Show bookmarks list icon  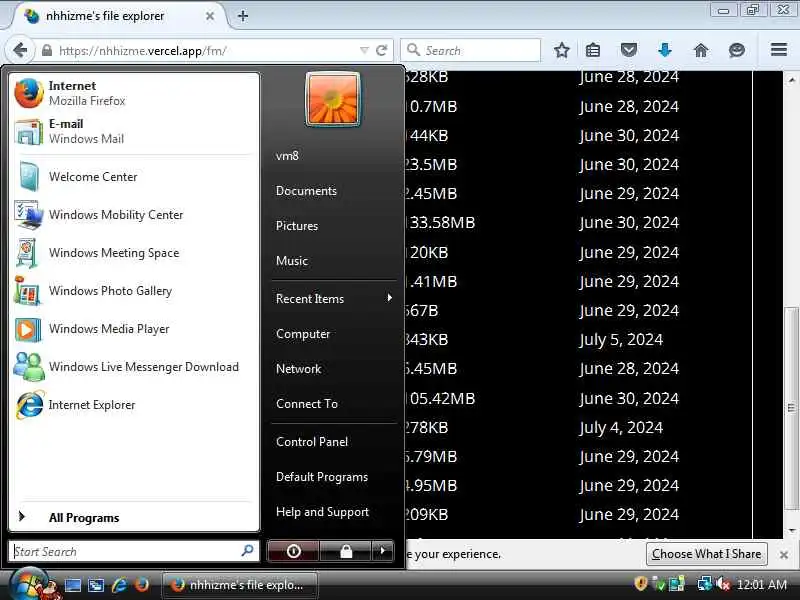[592, 50]
